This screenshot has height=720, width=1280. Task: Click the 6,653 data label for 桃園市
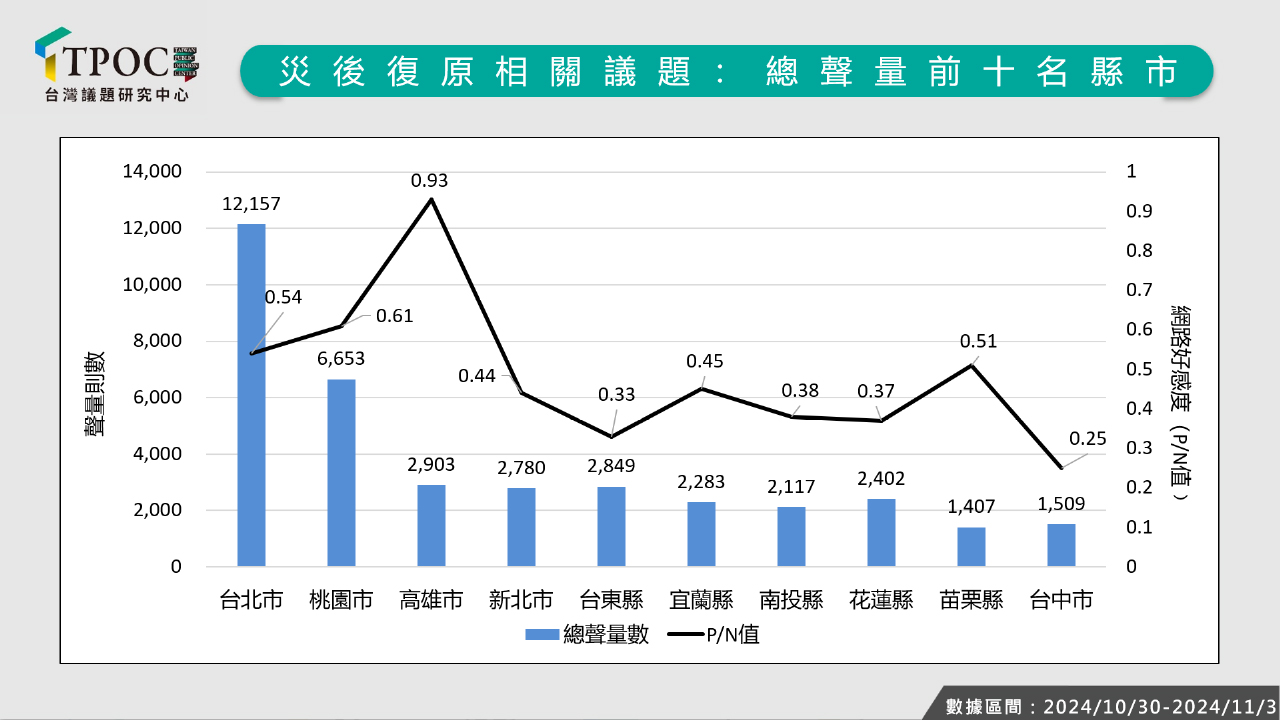click(341, 358)
